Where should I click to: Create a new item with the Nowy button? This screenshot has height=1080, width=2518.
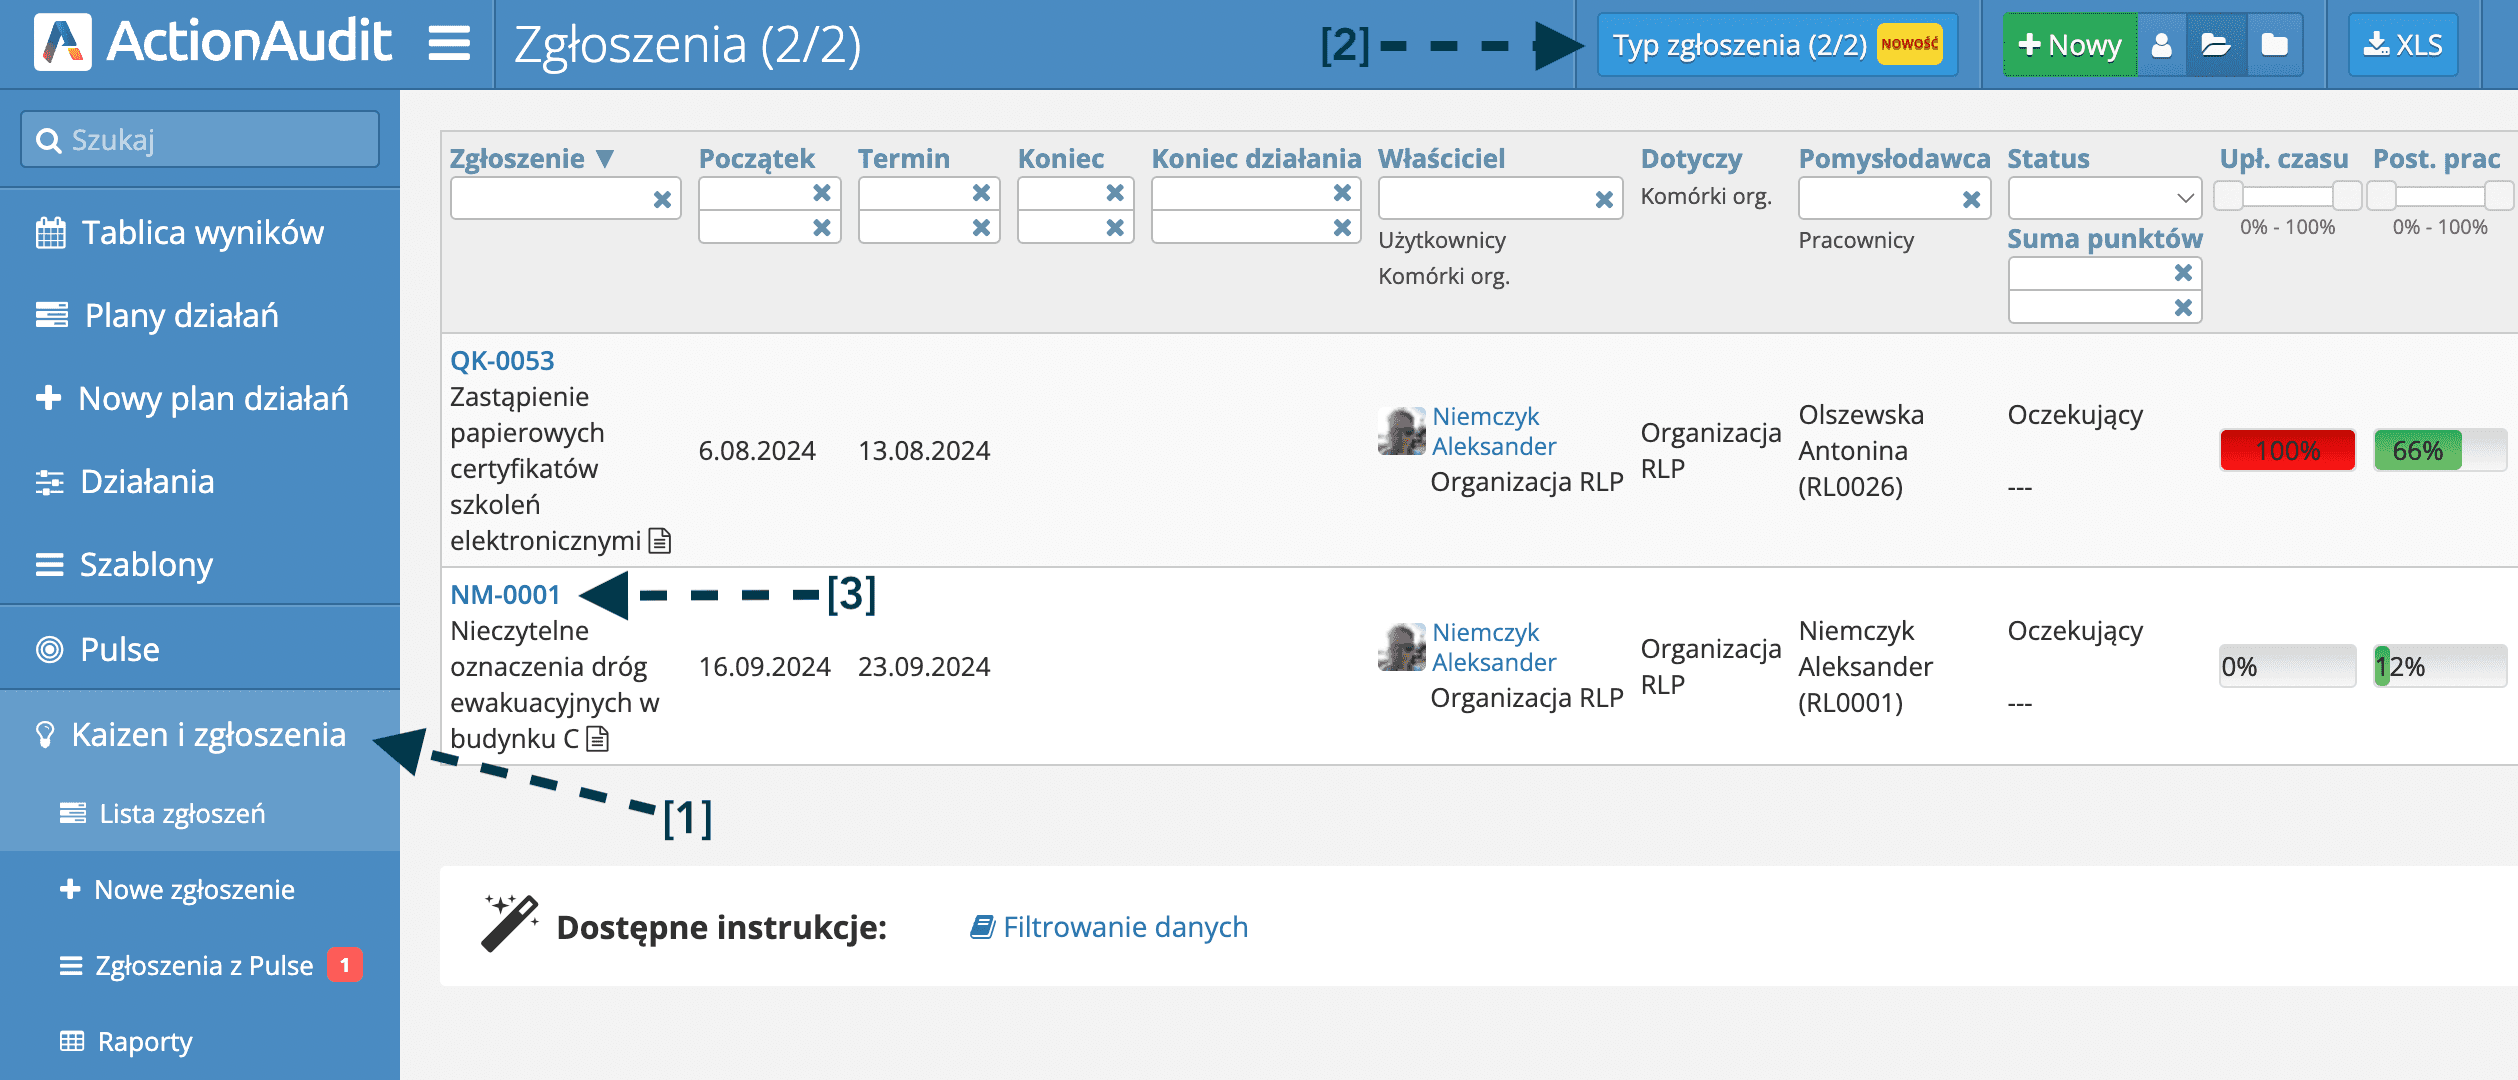pos(2070,45)
